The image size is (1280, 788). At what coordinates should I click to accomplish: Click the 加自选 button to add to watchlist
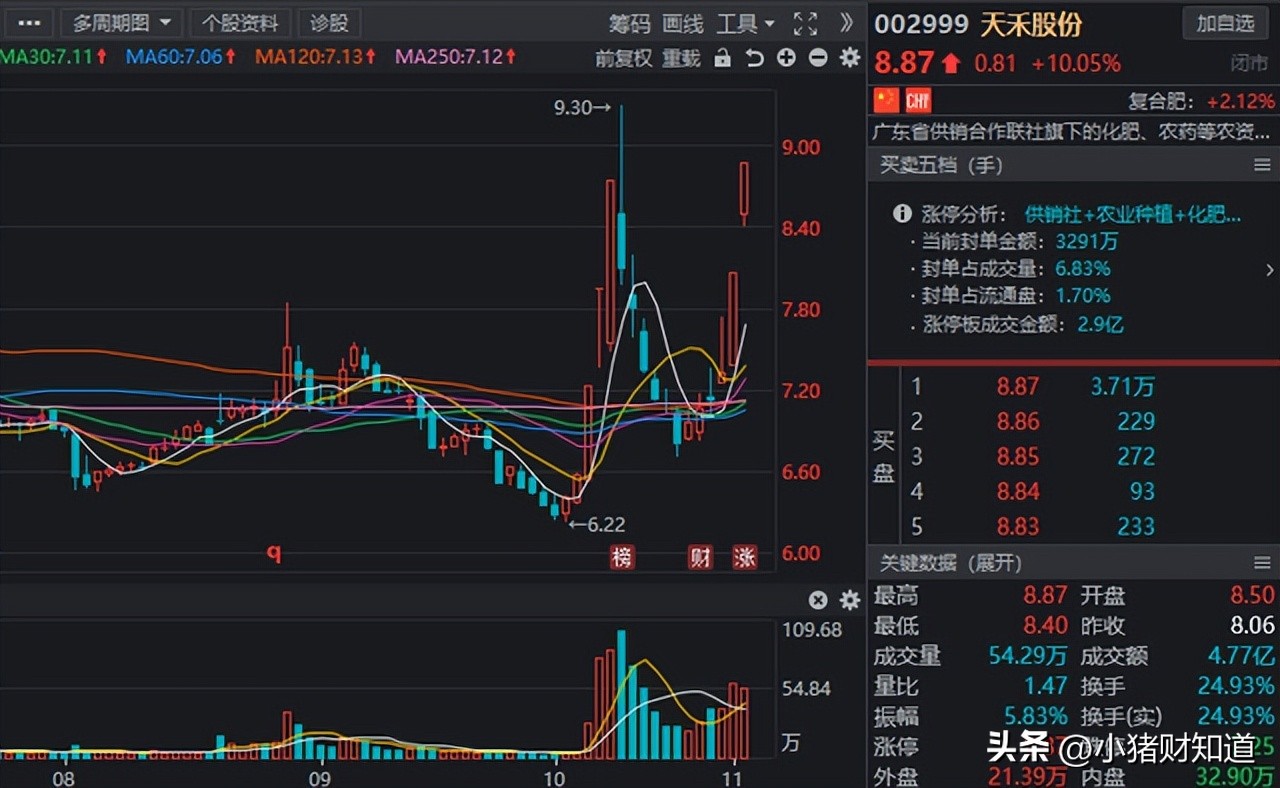[x=1225, y=23]
